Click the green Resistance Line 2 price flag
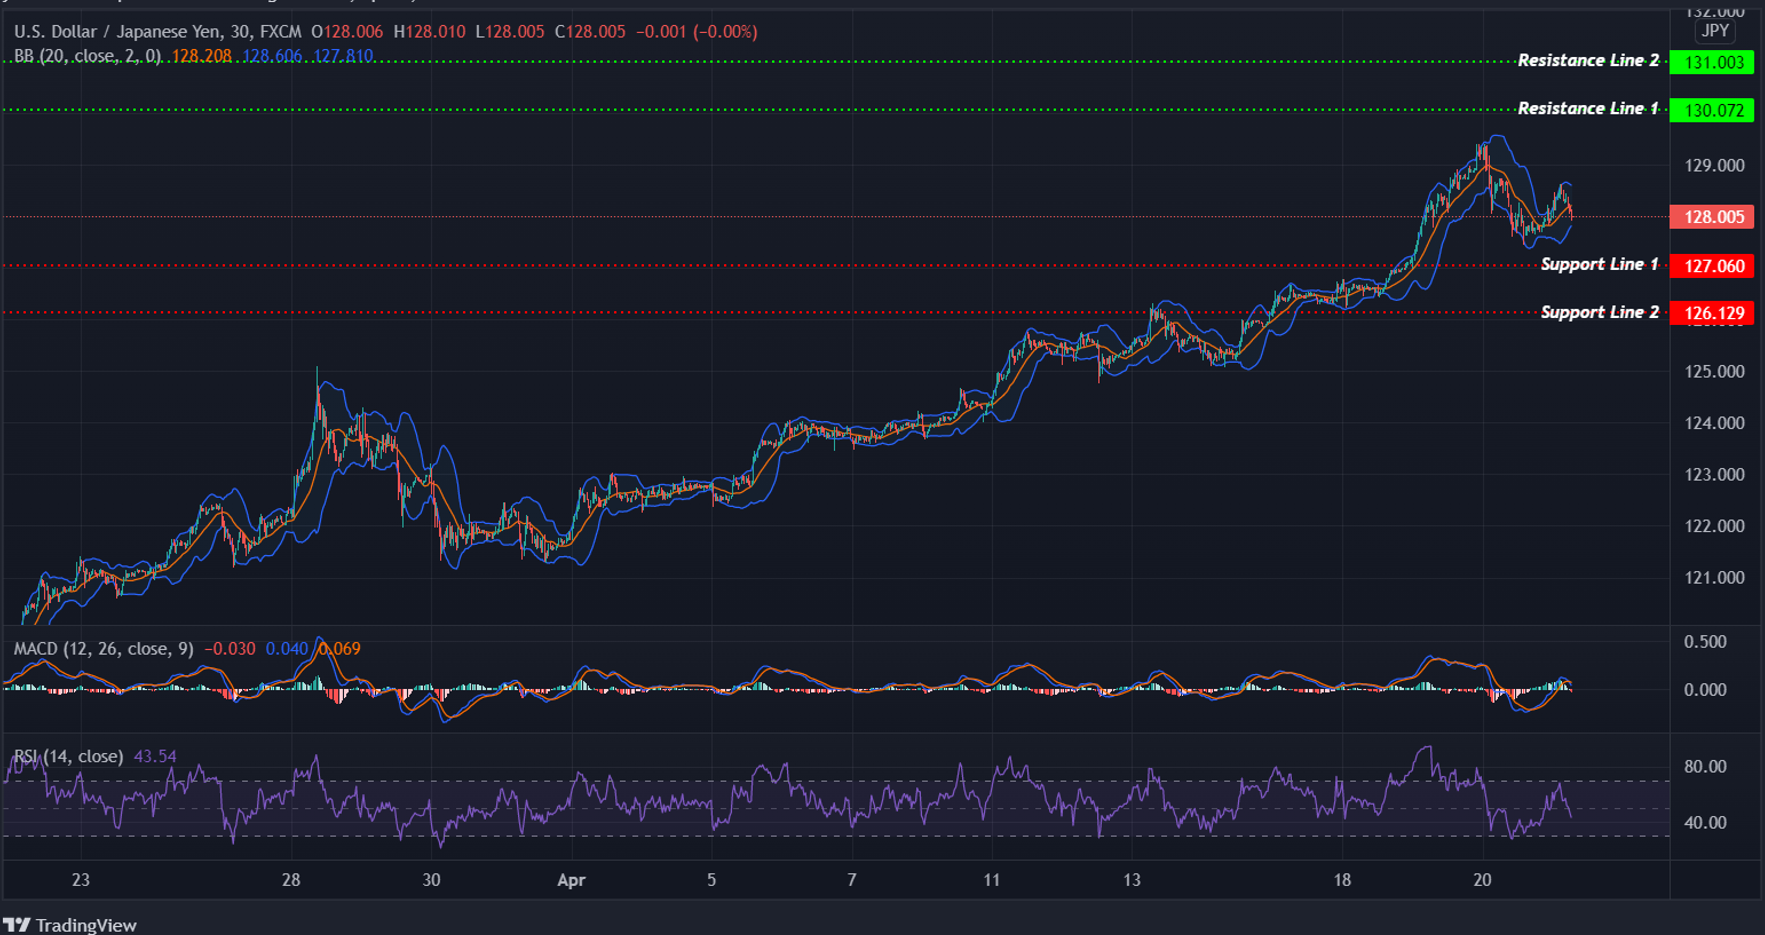Viewport: 1765px width, 935px height. (1711, 62)
